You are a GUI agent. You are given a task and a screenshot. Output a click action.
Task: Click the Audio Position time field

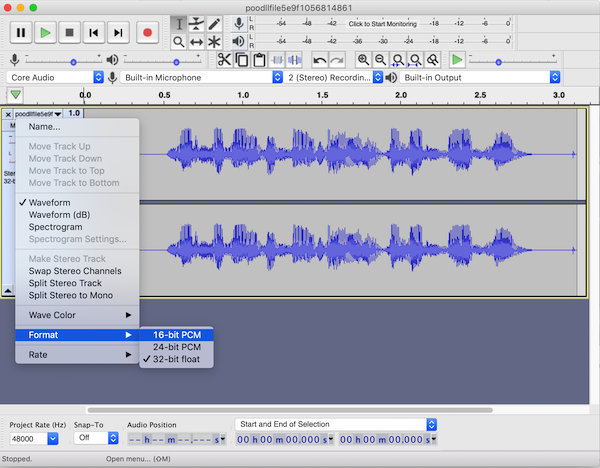(x=176, y=440)
